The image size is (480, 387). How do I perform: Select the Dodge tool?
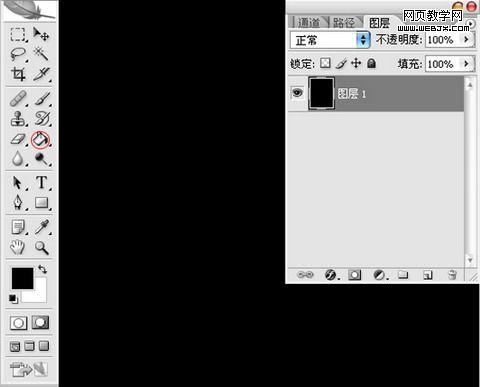[42, 159]
